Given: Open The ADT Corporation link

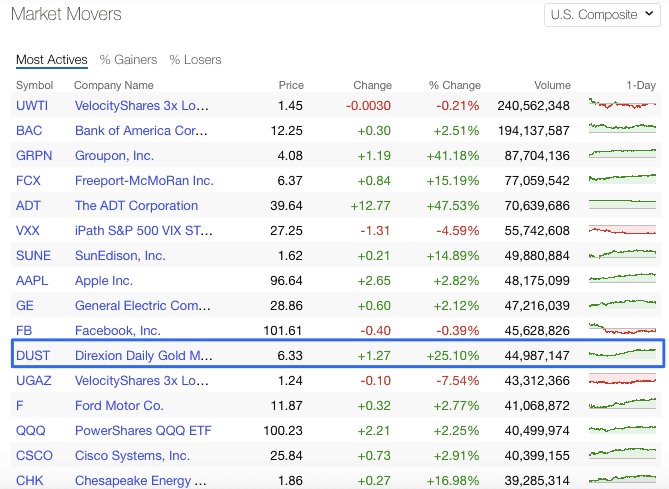Looking at the screenshot, I should 136,206.
